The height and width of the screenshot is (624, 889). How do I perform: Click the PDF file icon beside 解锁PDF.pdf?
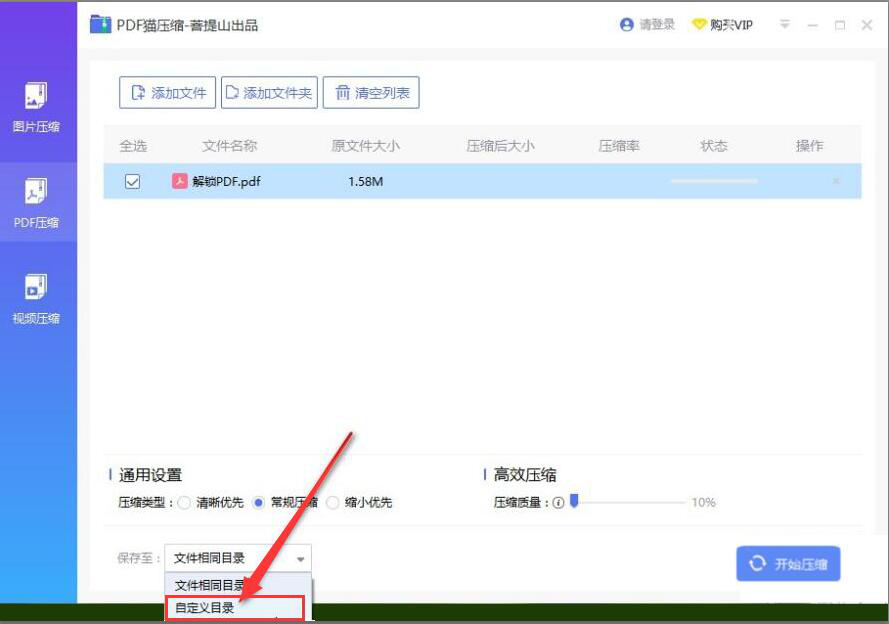click(180, 181)
